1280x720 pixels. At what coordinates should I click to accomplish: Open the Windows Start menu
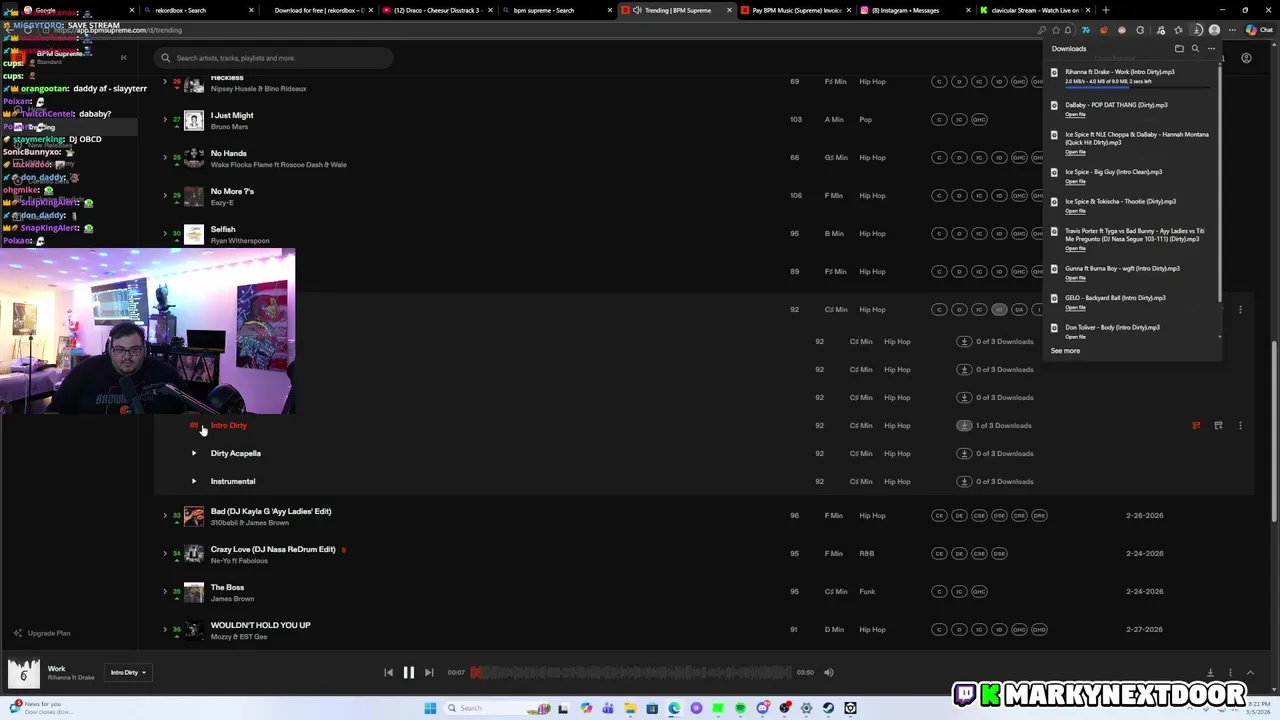pos(430,708)
